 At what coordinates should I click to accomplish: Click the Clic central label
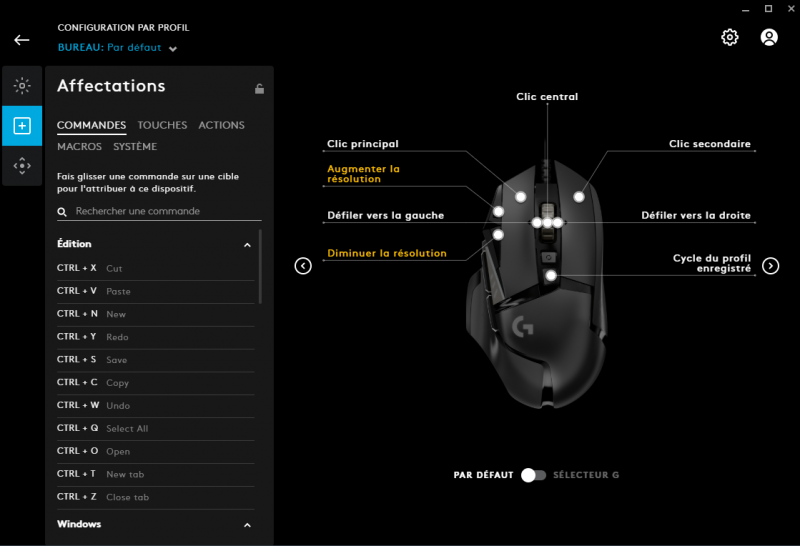point(547,96)
